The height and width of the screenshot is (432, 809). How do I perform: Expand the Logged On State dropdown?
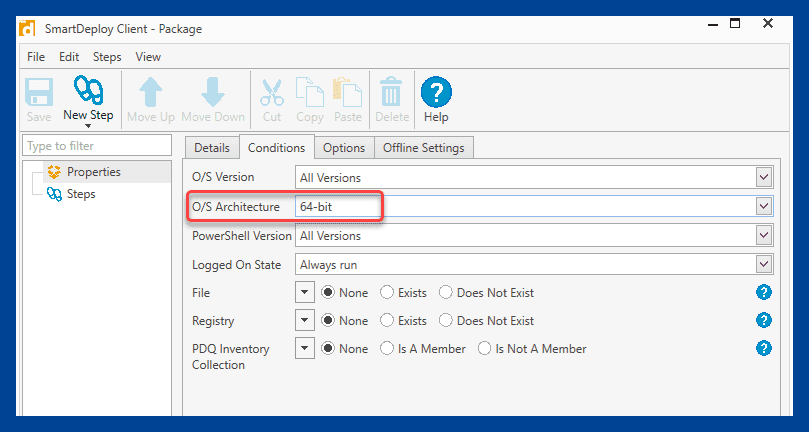click(764, 265)
